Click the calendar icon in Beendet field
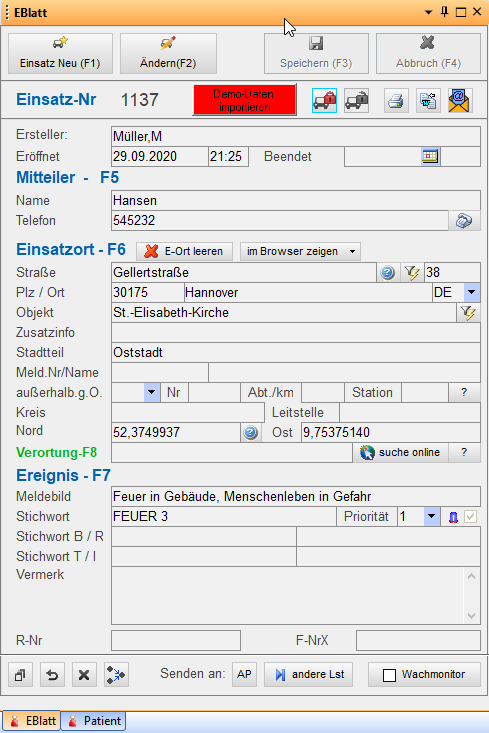The image size is (489, 733). point(430,156)
